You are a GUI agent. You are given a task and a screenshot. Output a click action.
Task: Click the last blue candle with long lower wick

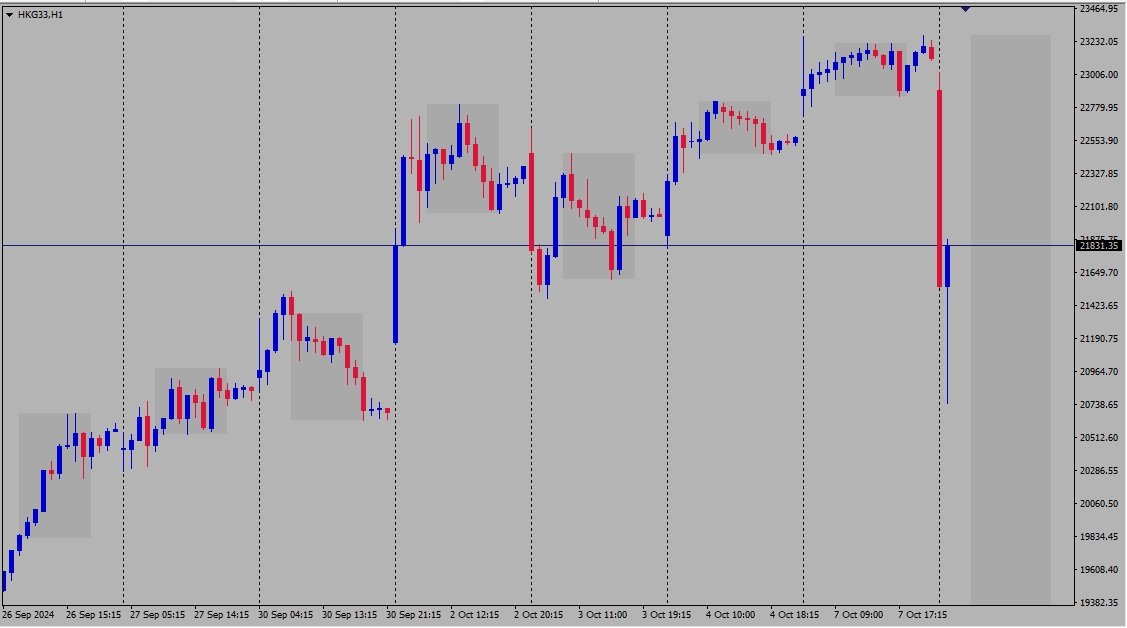[947, 266]
